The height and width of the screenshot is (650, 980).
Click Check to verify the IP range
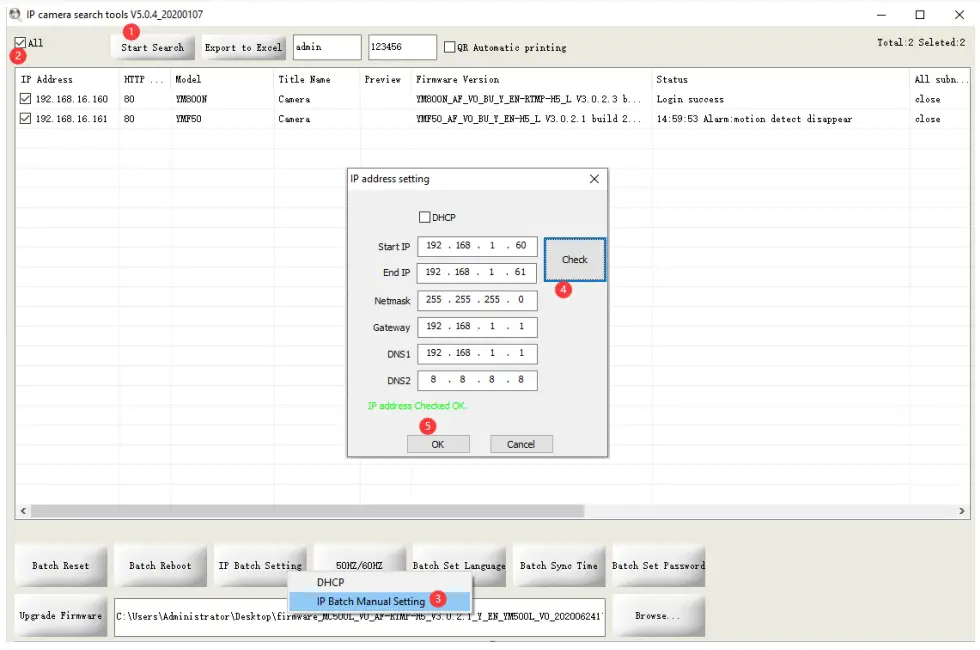[574, 259]
